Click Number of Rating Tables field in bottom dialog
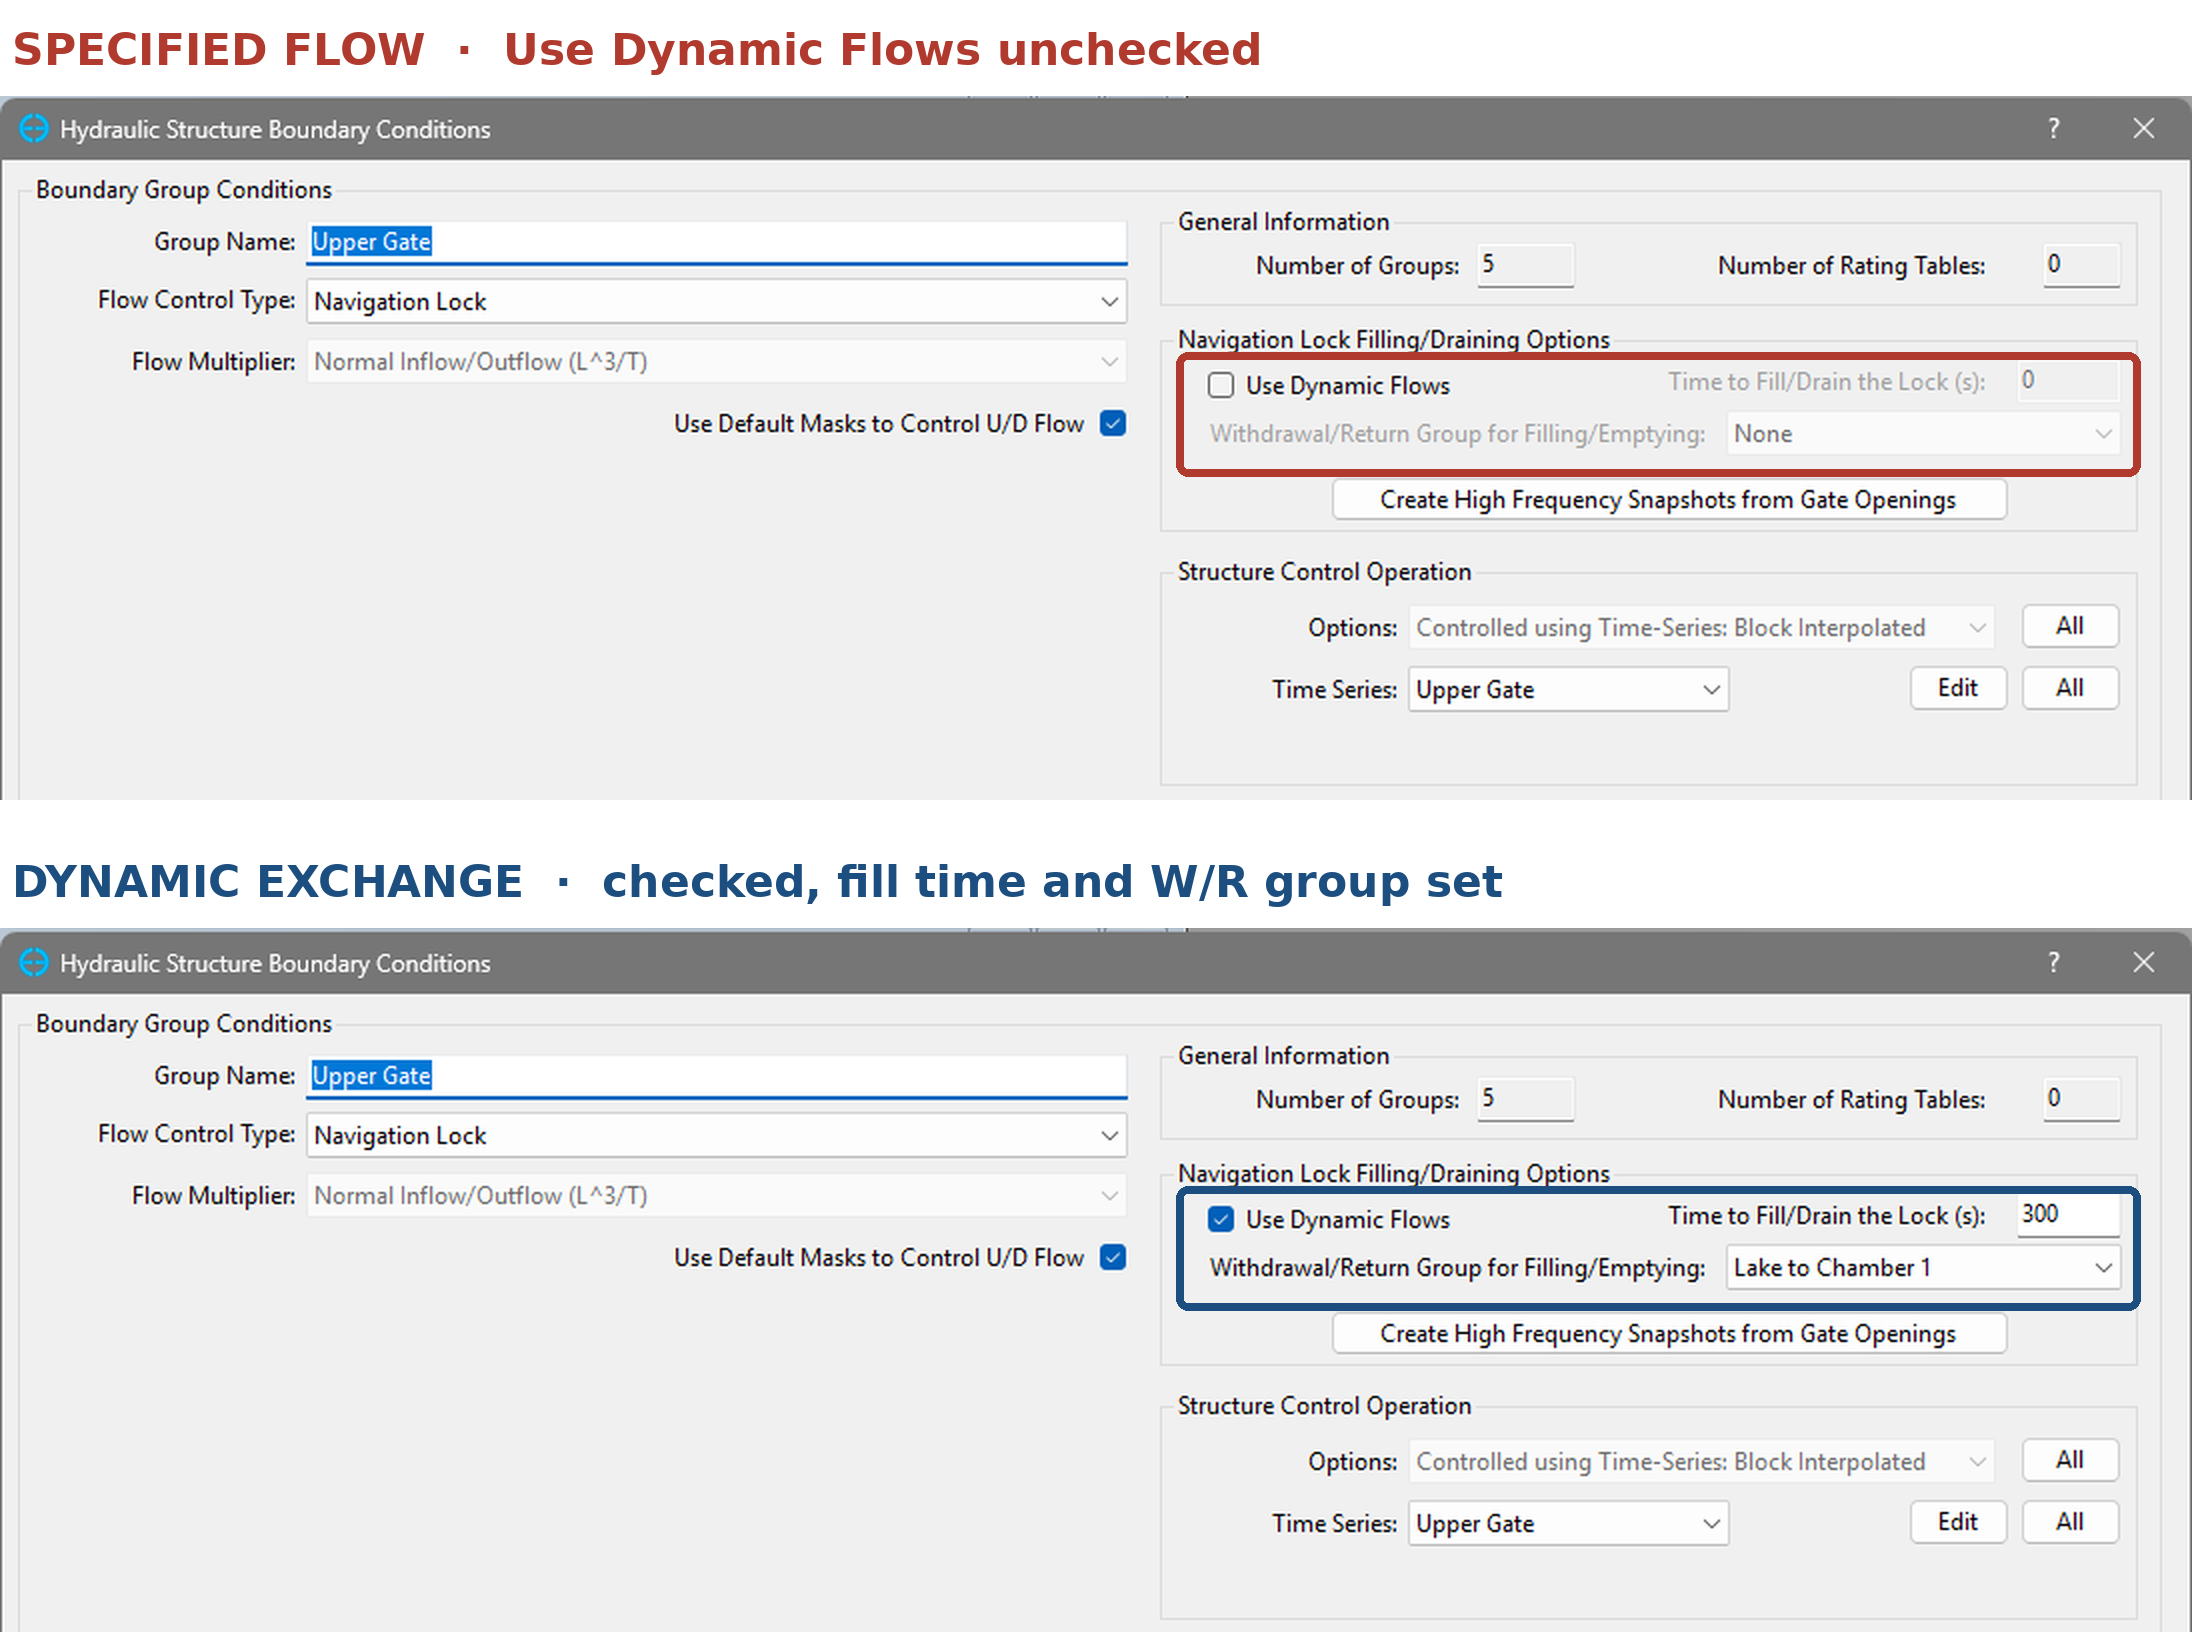2192x1632 pixels. tap(2081, 1099)
